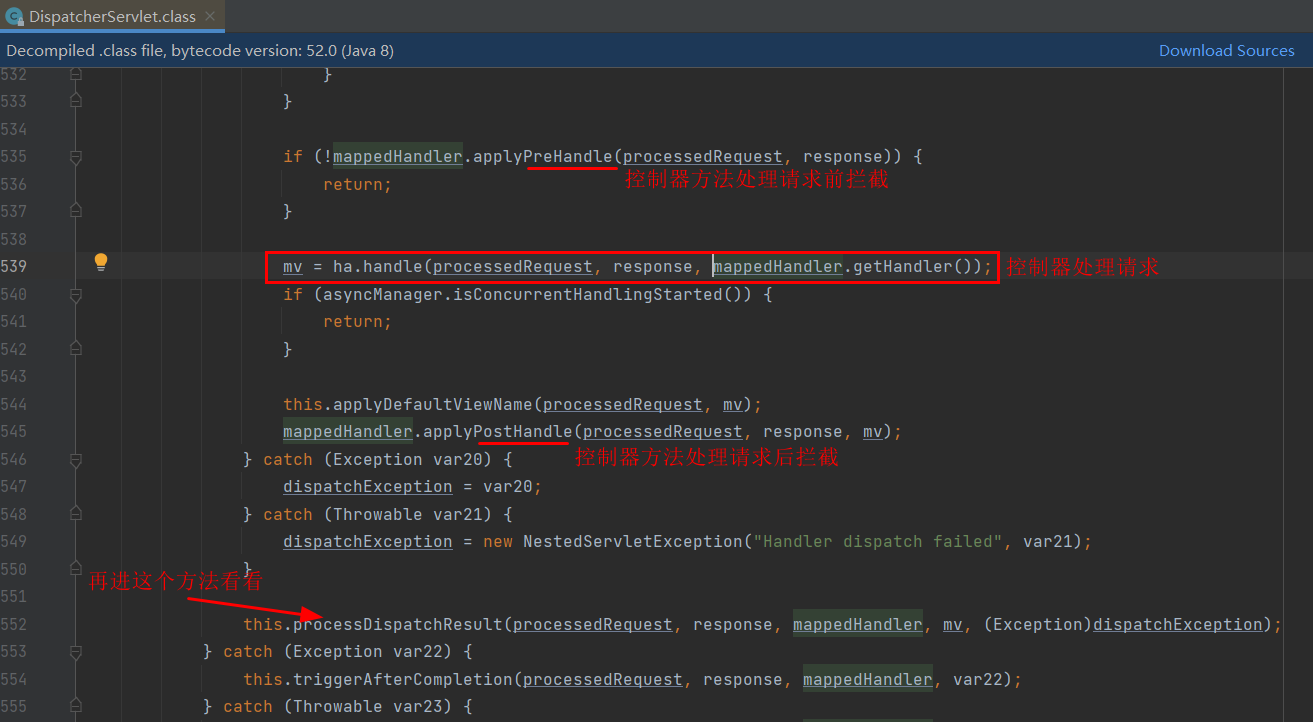Toggle the fold marker at line 535
1313x722 pixels.
tap(76, 156)
